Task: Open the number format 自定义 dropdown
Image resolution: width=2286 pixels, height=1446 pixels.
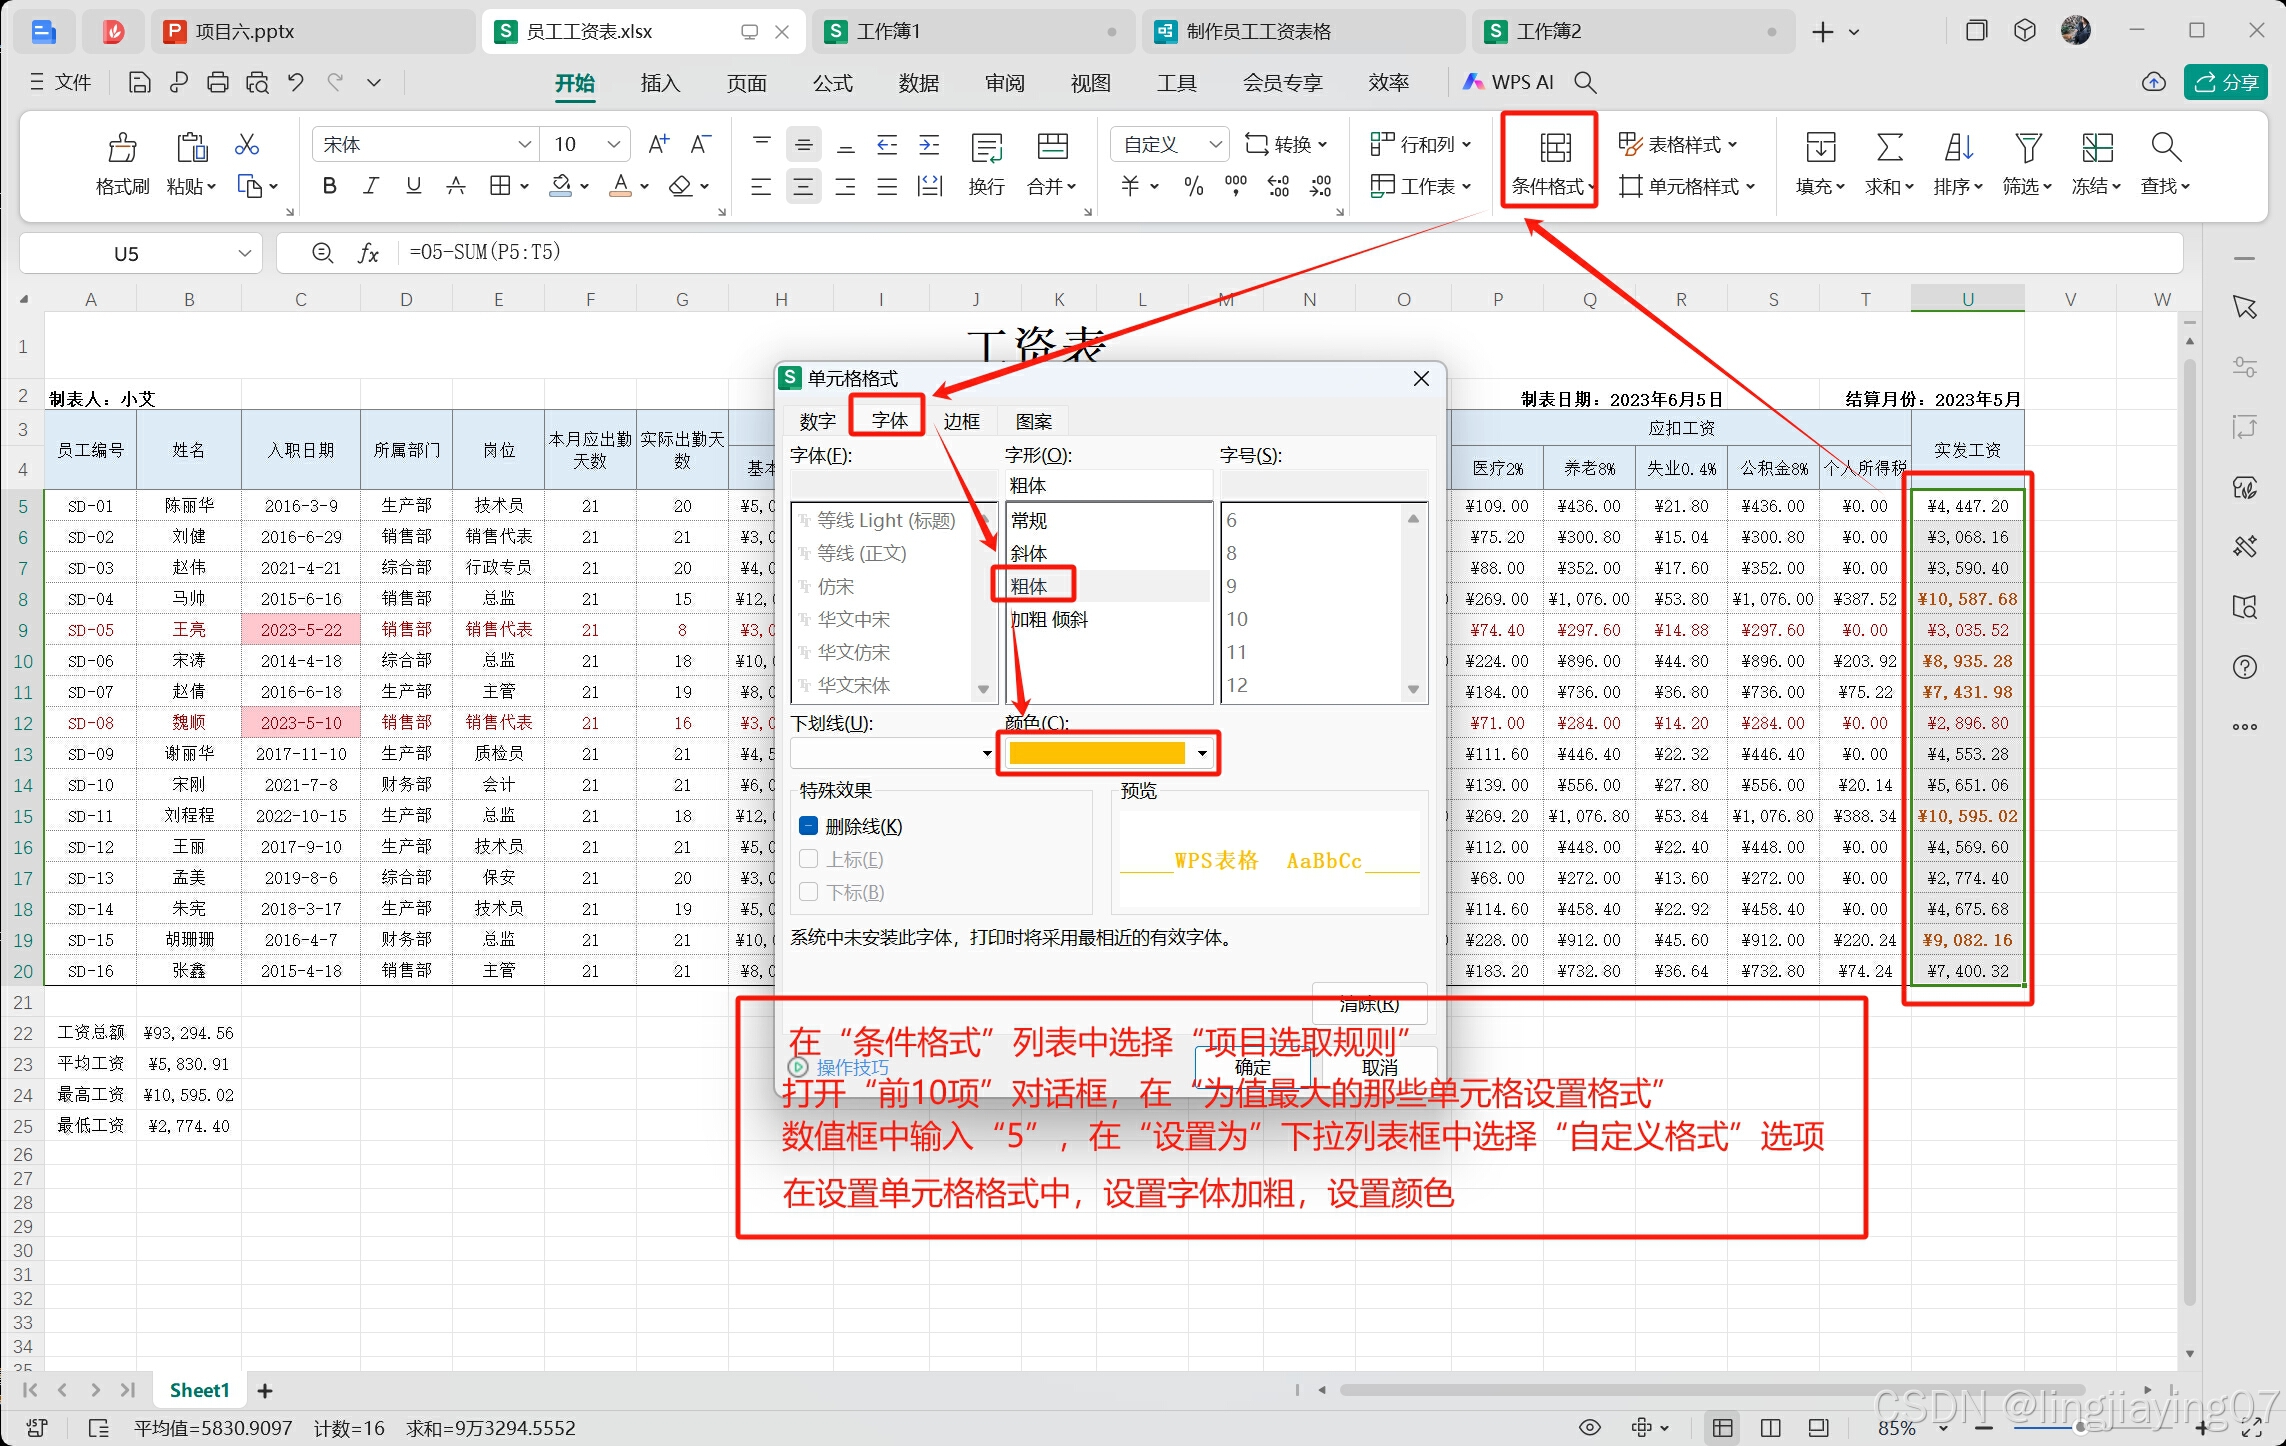Action: point(1214,145)
